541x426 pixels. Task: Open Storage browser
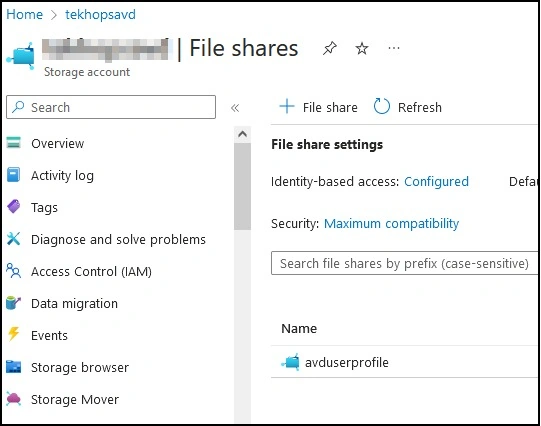[80, 368]
